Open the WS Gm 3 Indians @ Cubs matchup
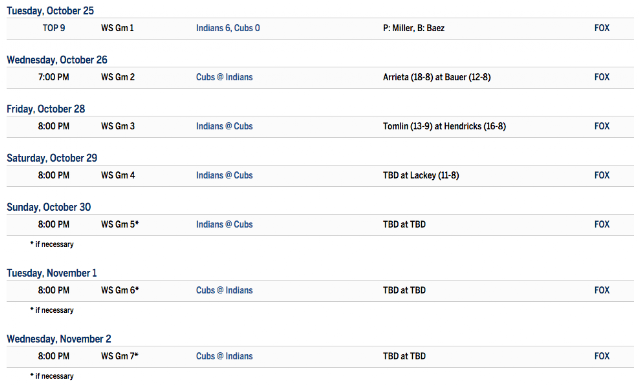This screenshot has width=640, height=386. coord(224,126)
